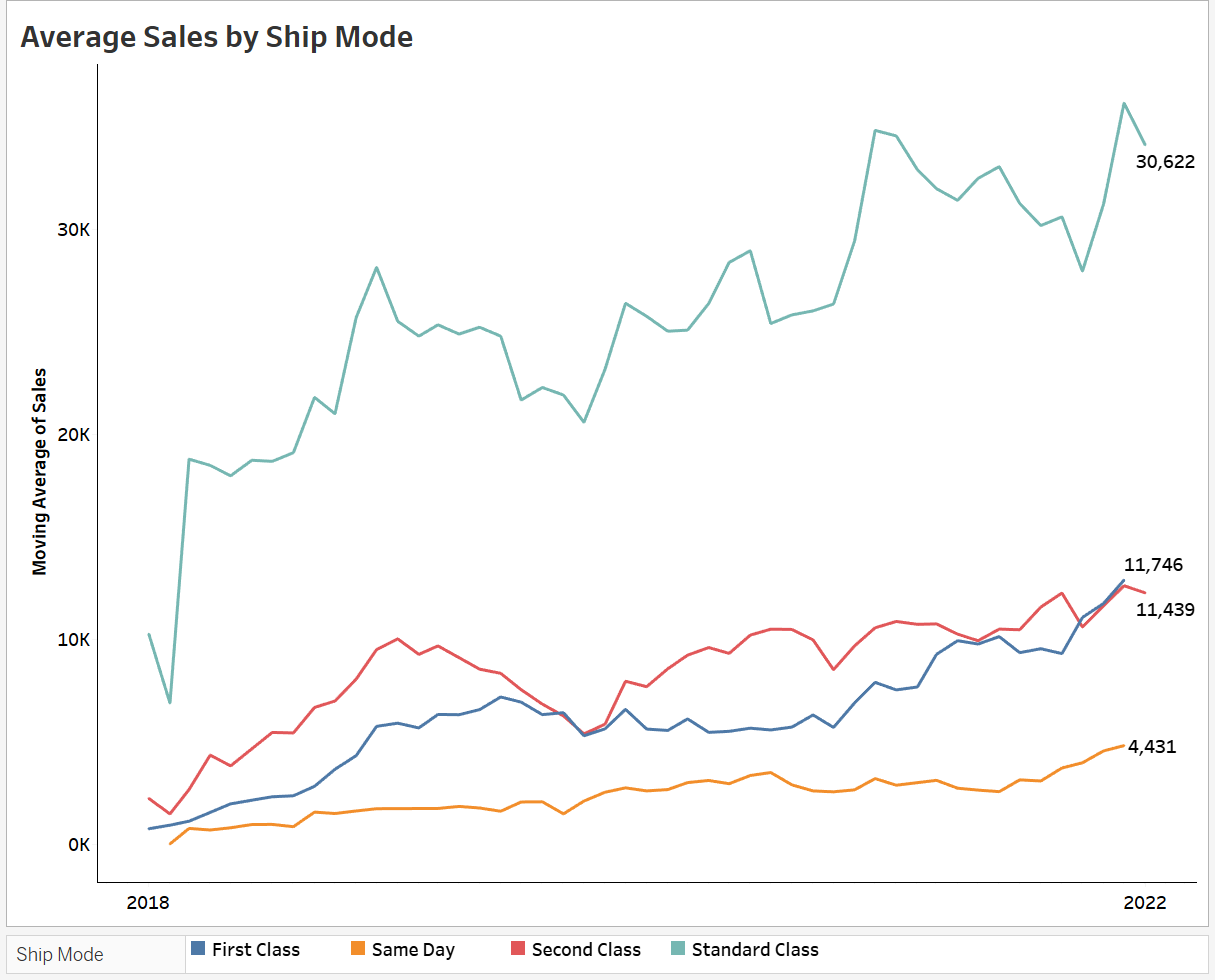Select the Same Day legend label
This screenshot has height=980, width=1215.
(413, 950)
